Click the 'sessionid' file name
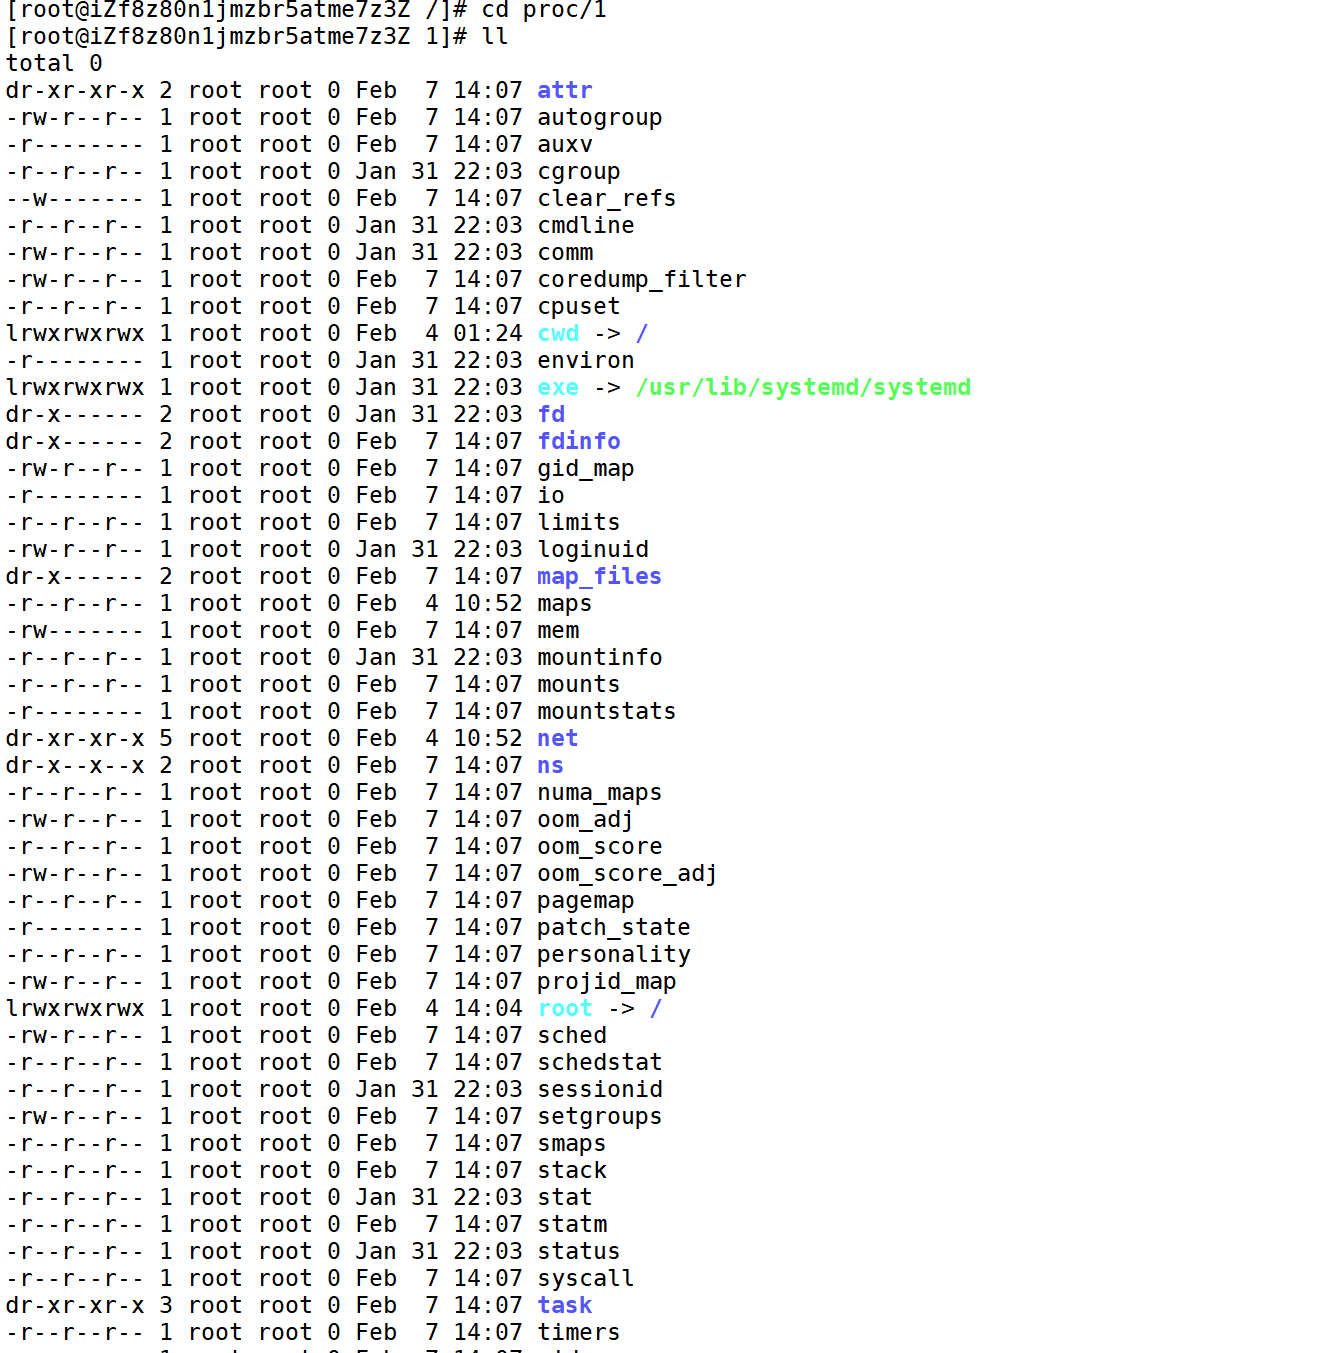The width and height of the screenshot is (1318, 1353). click(600, 1089)
